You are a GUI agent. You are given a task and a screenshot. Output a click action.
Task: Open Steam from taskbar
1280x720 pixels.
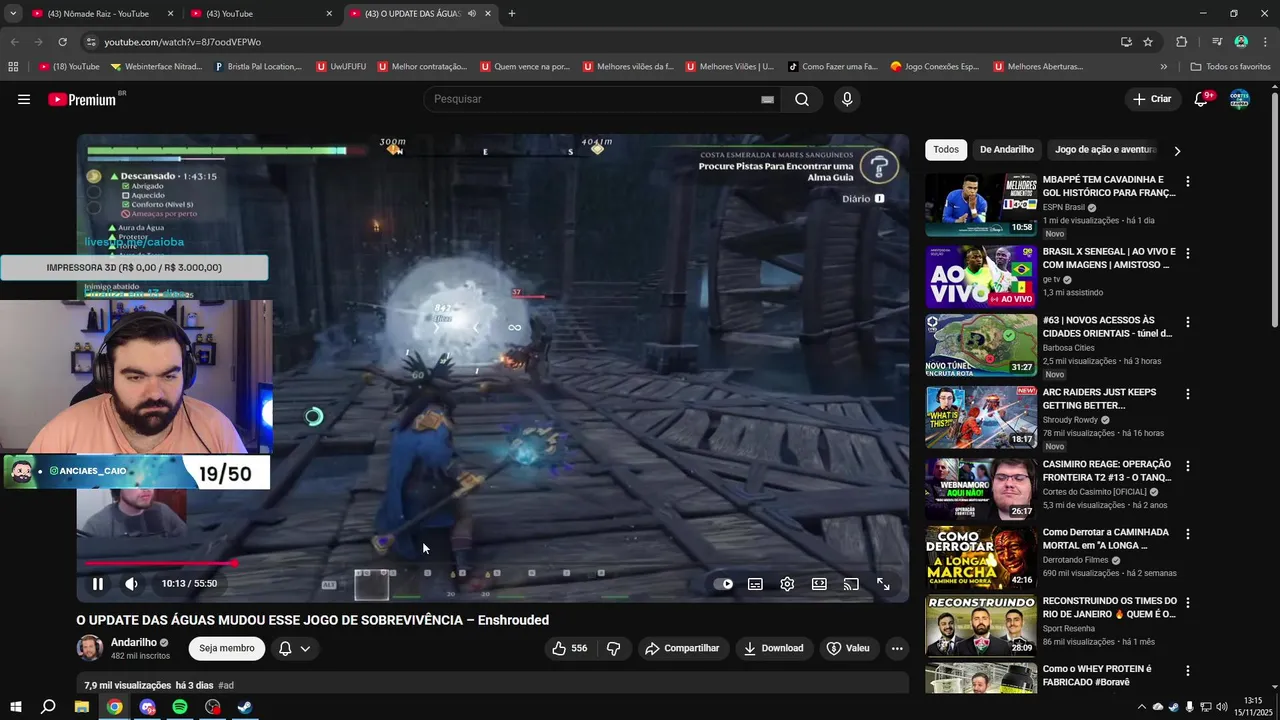pos(245,707)
